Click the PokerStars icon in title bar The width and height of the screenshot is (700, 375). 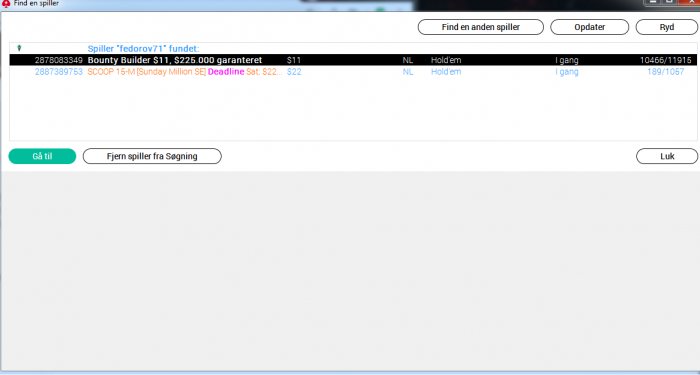pyautogui.click(x=6, y=3)
